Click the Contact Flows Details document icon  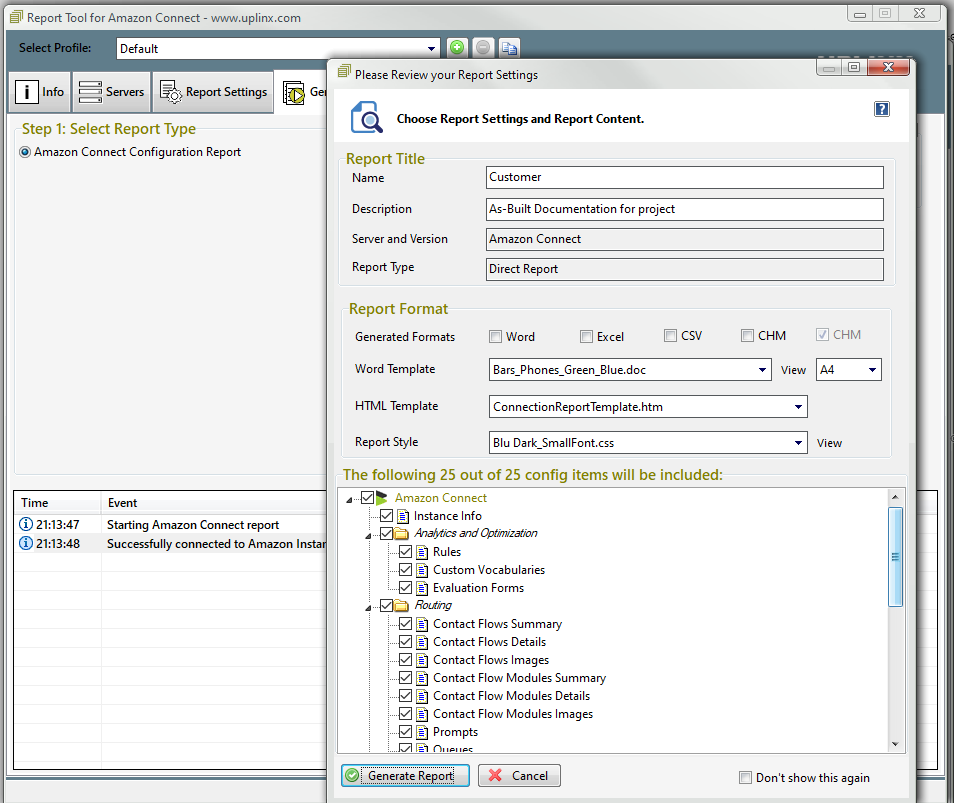(422, 642)
